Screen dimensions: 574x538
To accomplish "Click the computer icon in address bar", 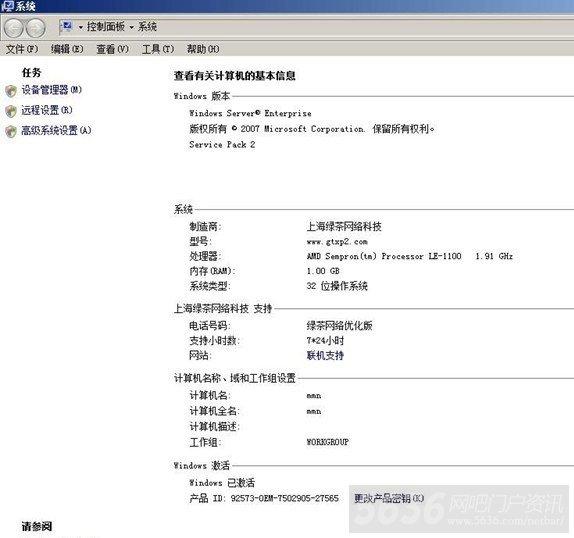I will tap(67, 26).
